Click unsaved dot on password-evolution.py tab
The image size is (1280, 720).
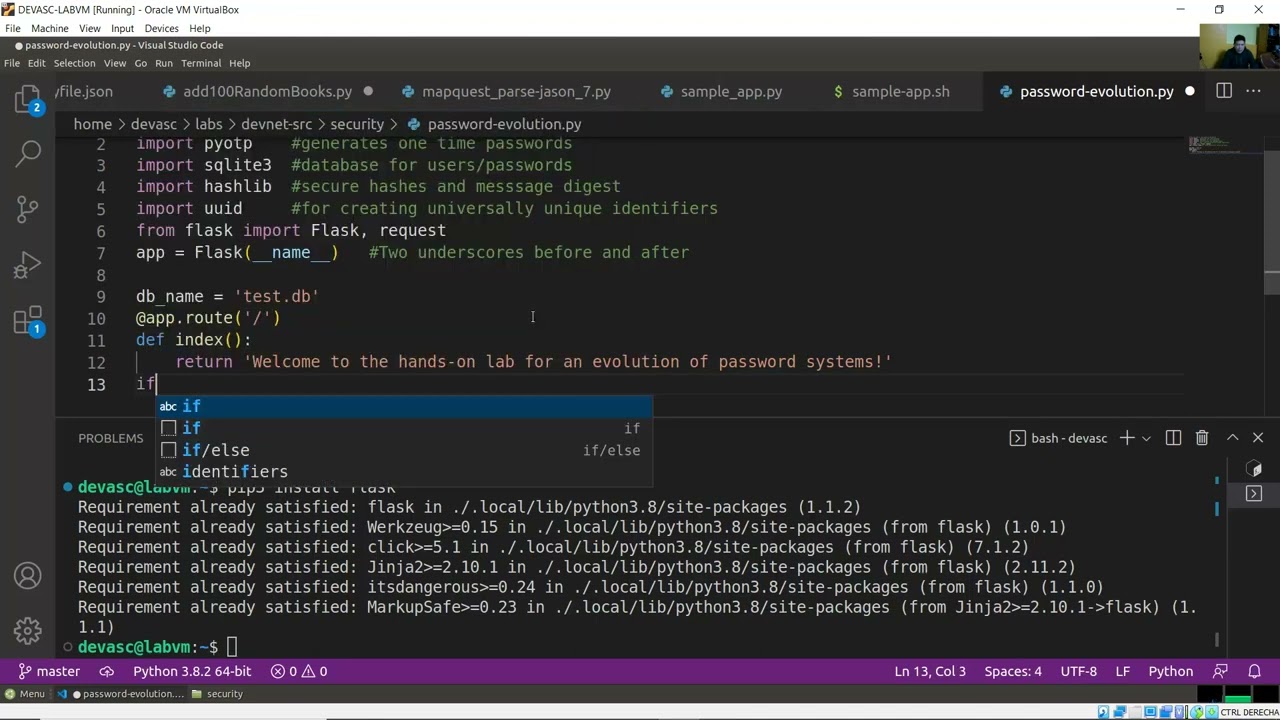click(1190, 91)
